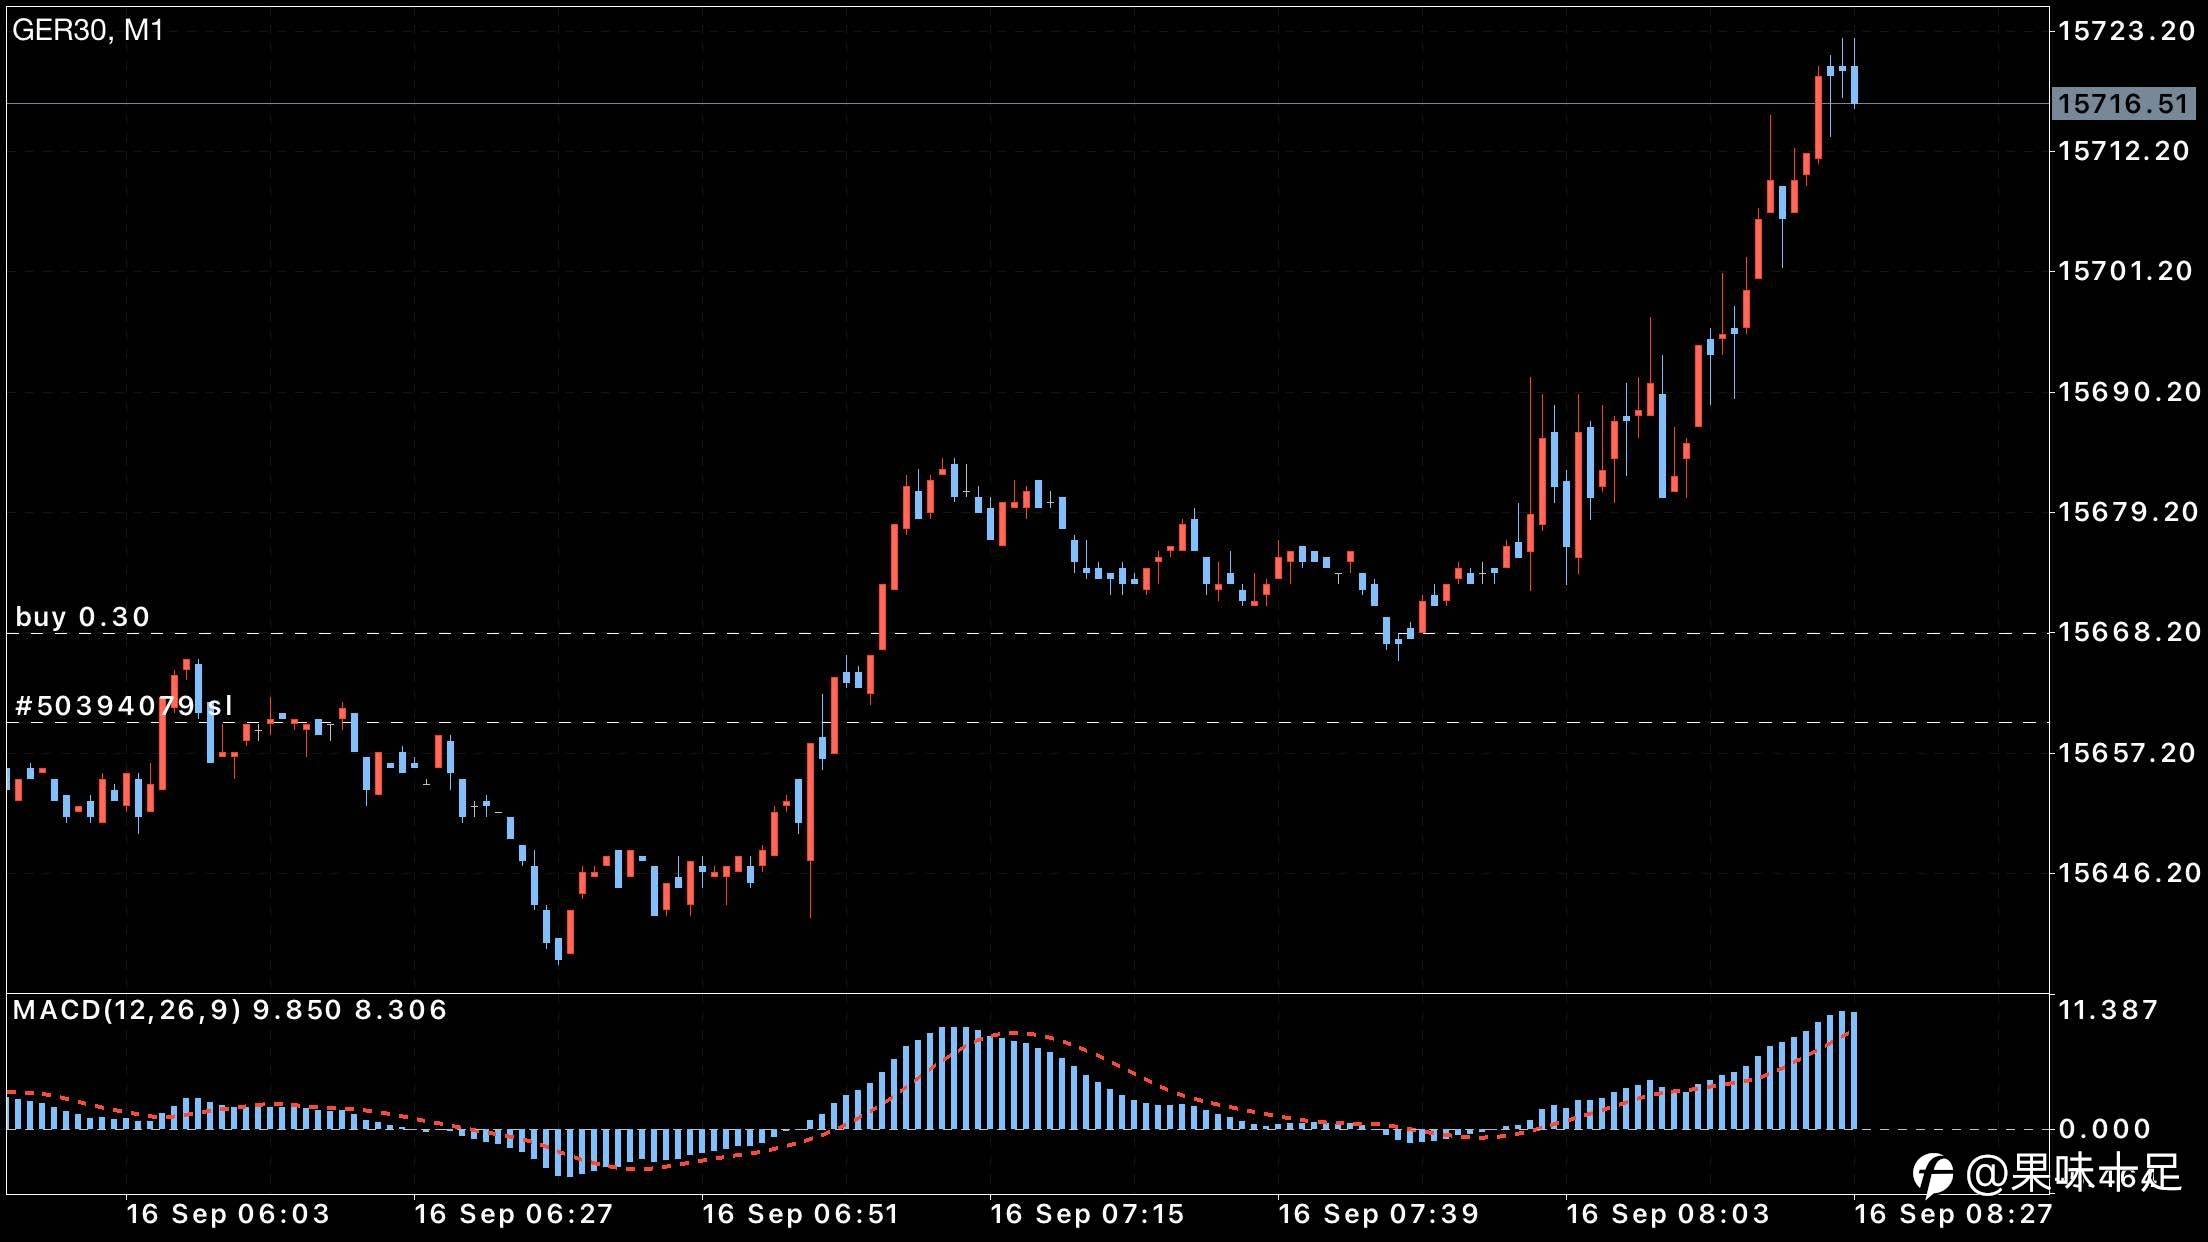Click the watermark logo icon at bottom right
The height and width of the screenshot is (1242, 2208).
1933,1173
